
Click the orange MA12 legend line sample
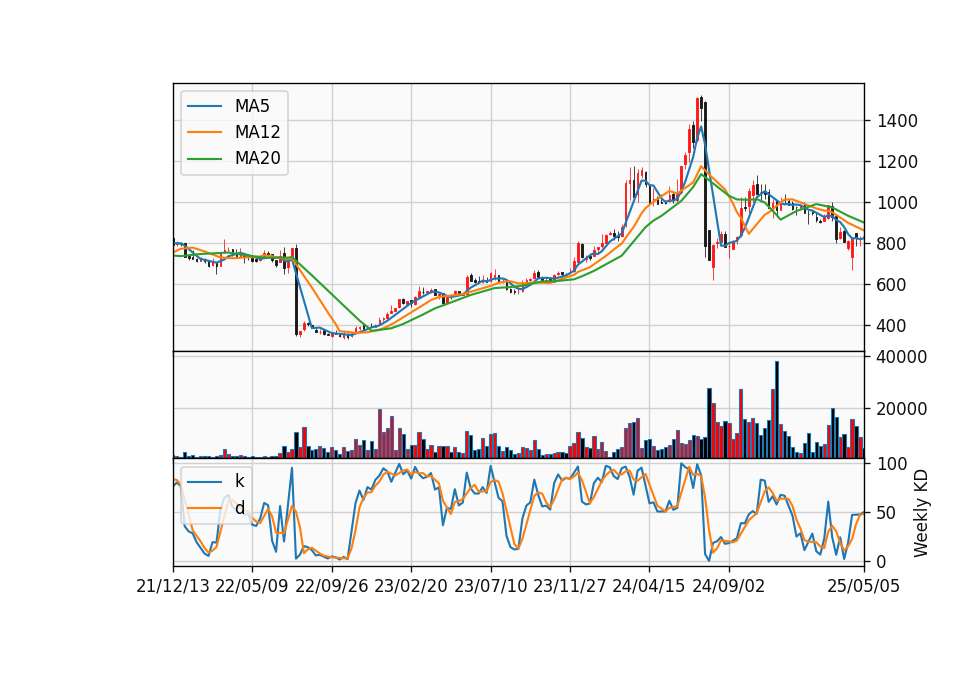coord(204,132)
